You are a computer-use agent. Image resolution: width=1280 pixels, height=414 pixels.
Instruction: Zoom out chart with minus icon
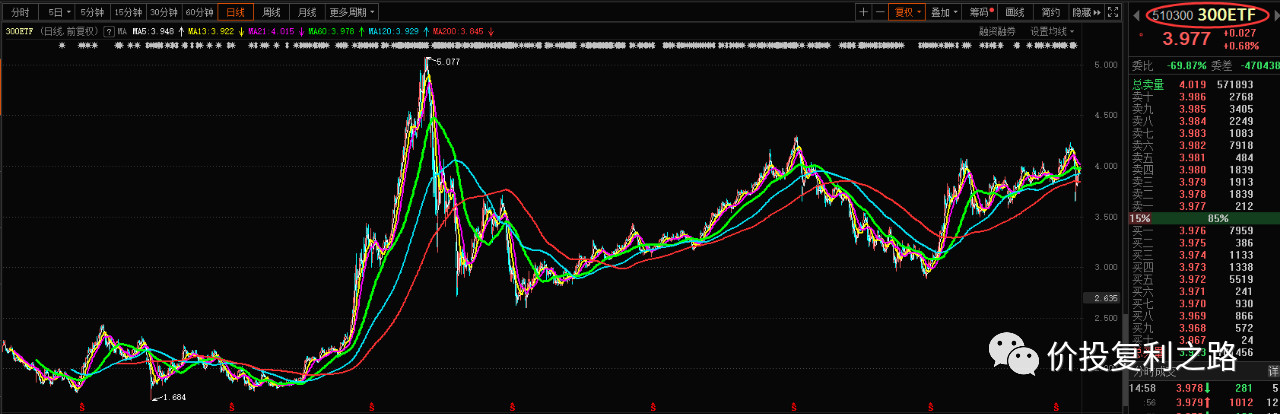(880, 12)
